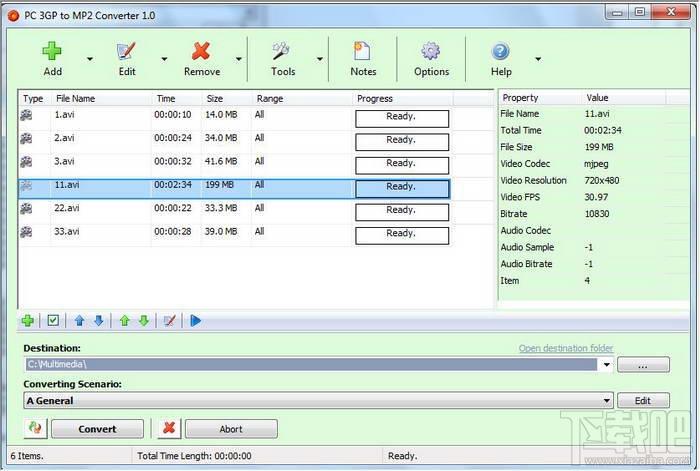This screenshot has height=471, width=700.
Task: Click the convert icon left of Convert button
Action: click(x=35, y=428)
